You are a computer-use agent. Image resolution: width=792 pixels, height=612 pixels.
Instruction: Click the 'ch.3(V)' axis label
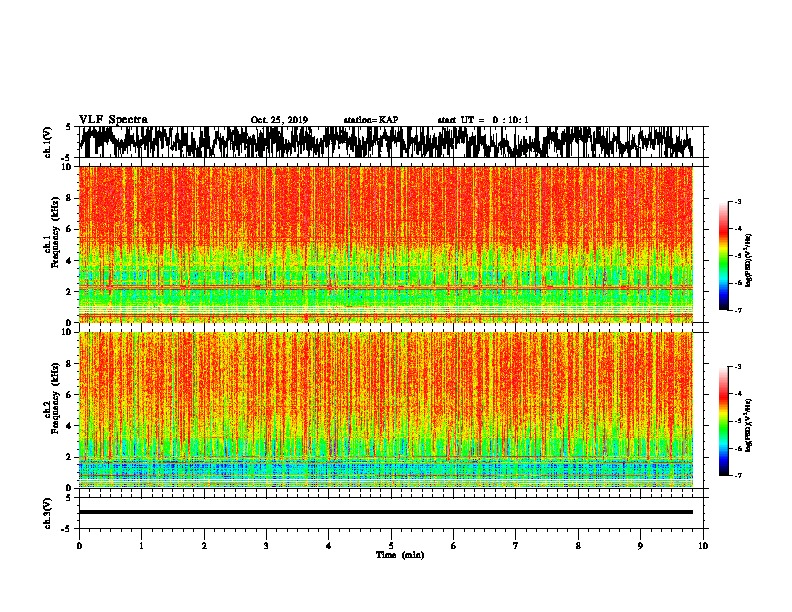pyautogui.click(x=48, y=513)
